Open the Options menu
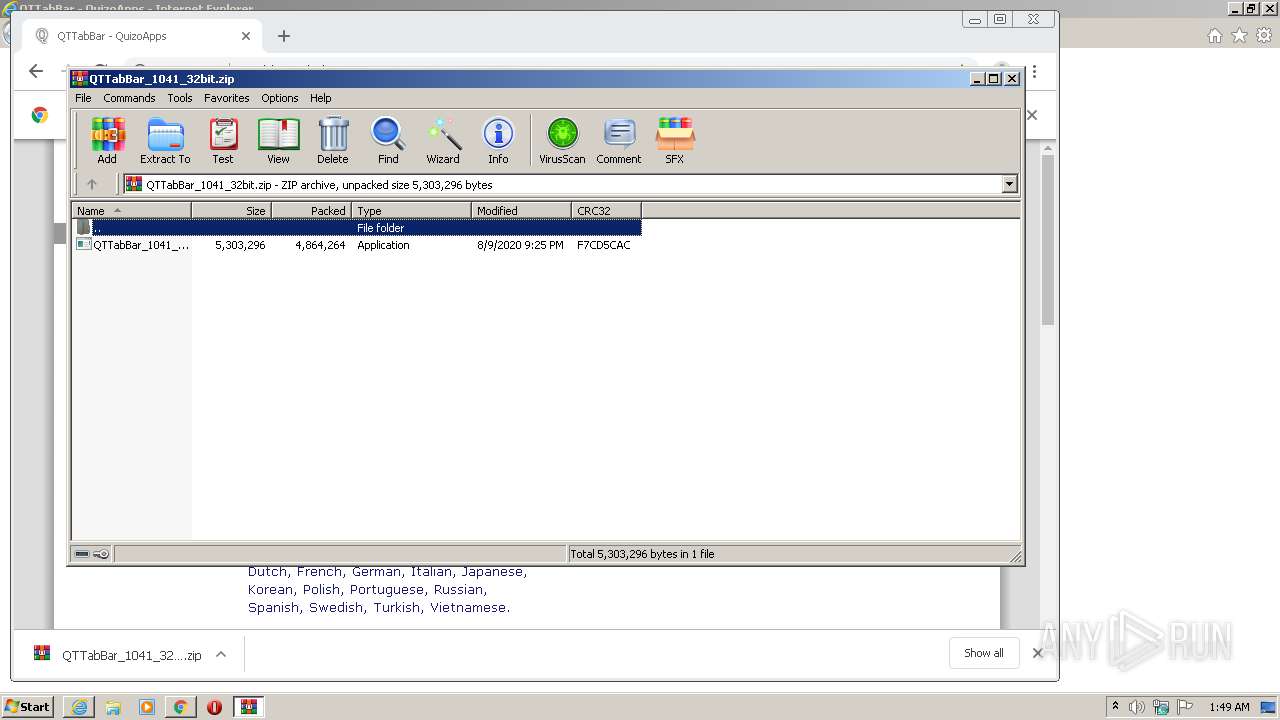This screenshot has height=720, width=1280. 280,98
